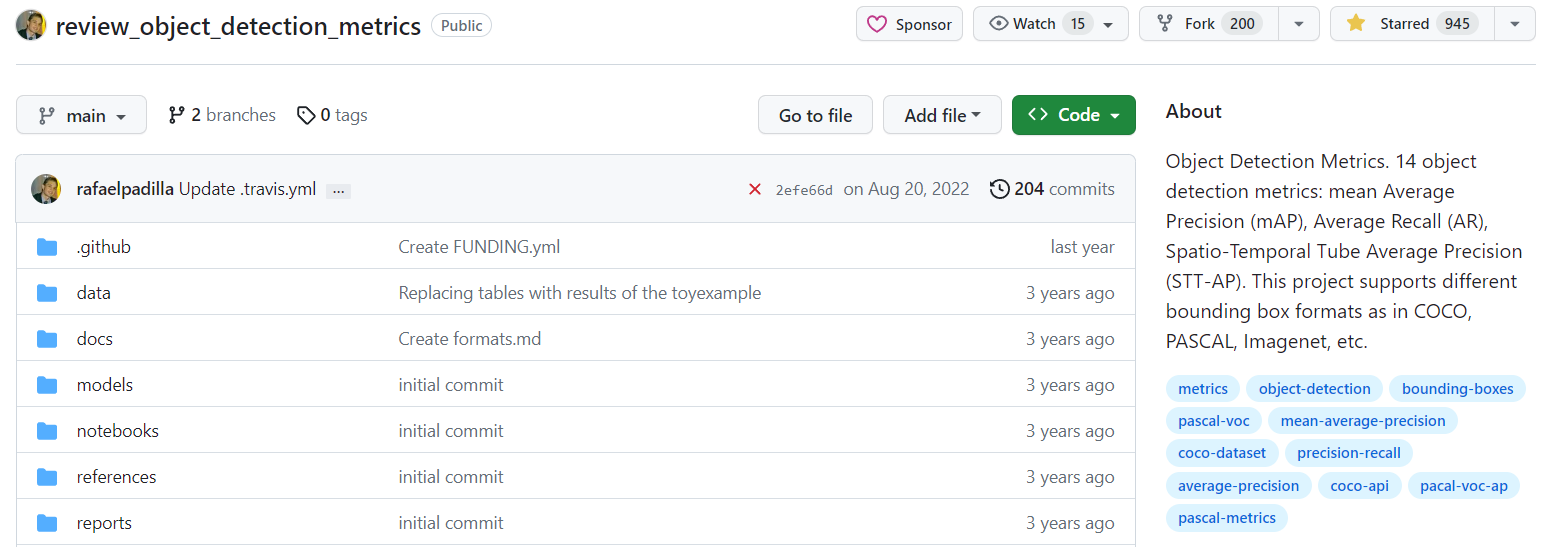Viewport: 1545px width, 547px height.
Task: Open commit history via 204 commits
Action: (x=1052, y=189)
